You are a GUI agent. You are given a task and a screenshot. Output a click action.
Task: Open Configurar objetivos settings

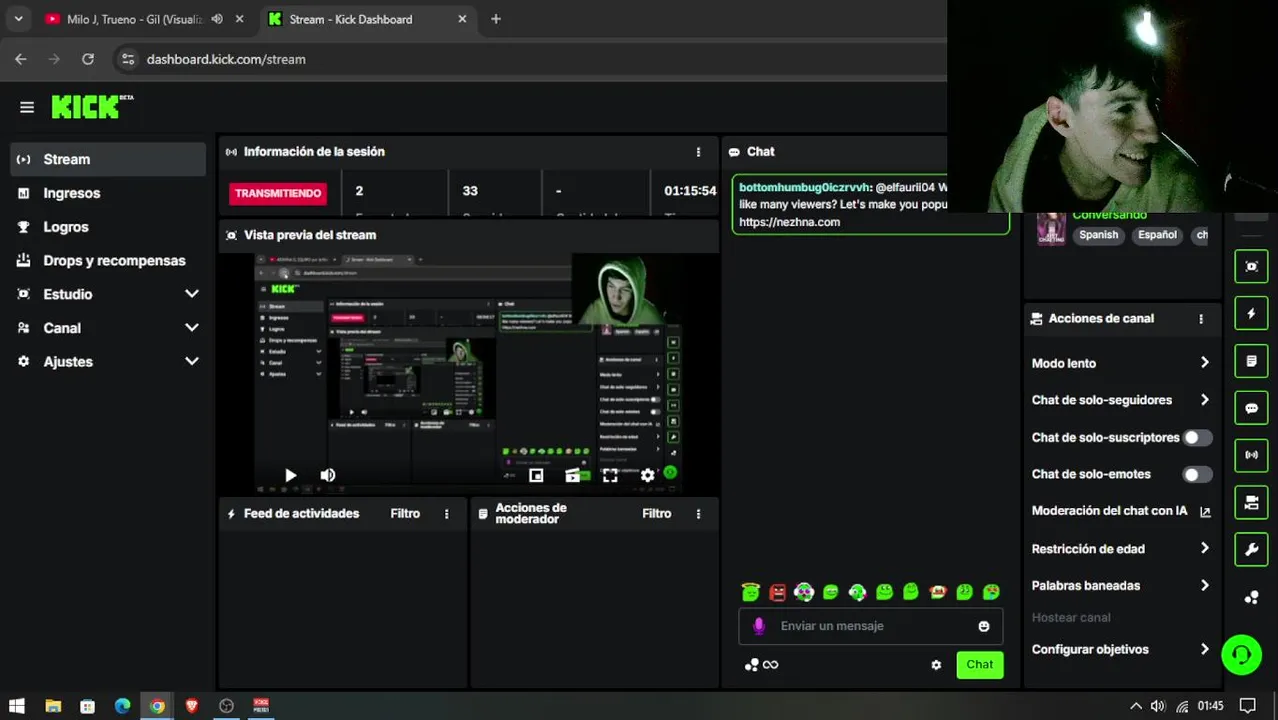(1121, 650)
